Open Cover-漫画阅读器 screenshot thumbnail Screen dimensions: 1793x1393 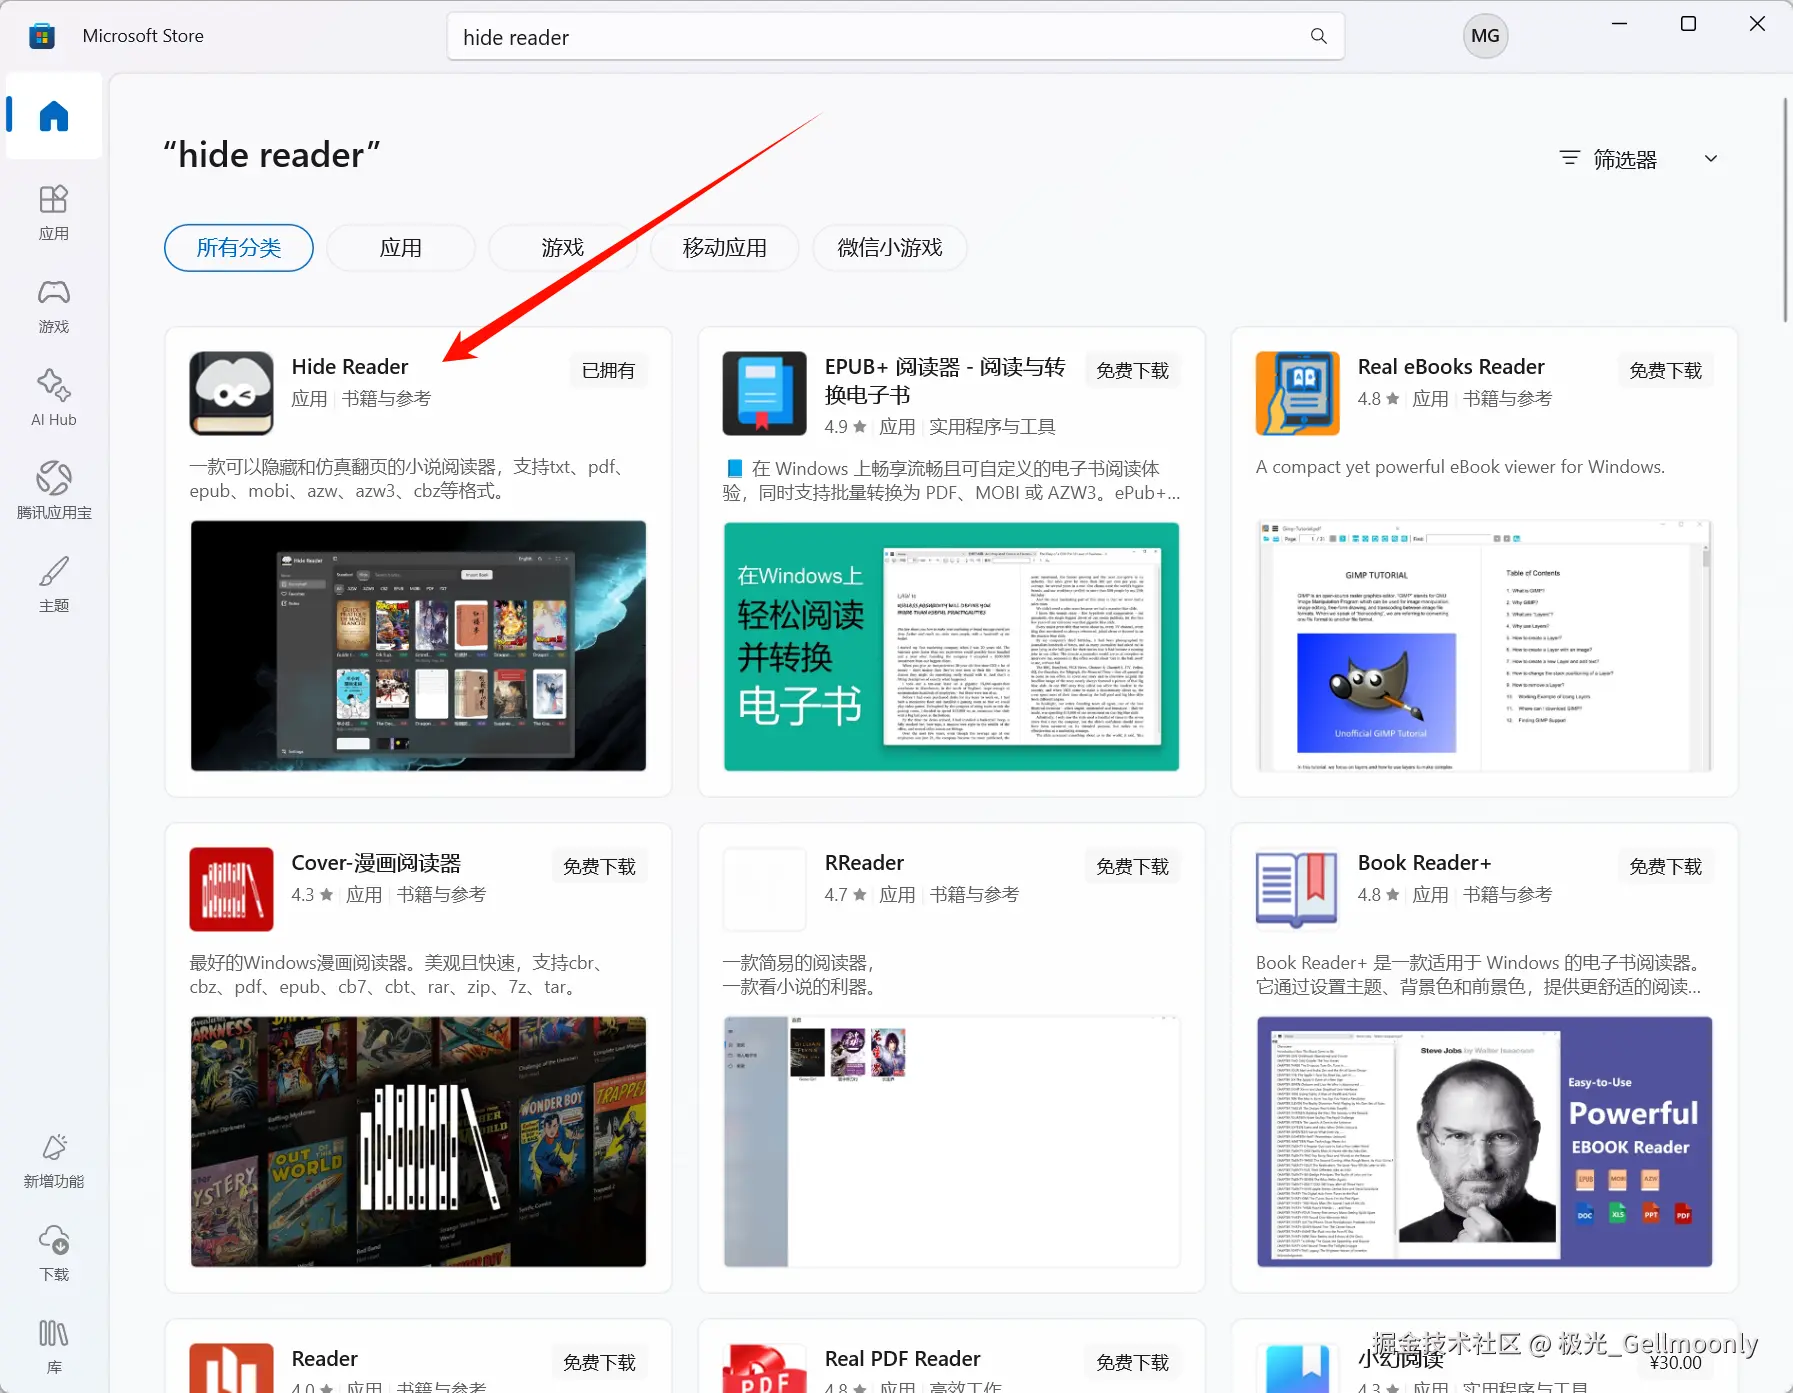pos(418,1141)
